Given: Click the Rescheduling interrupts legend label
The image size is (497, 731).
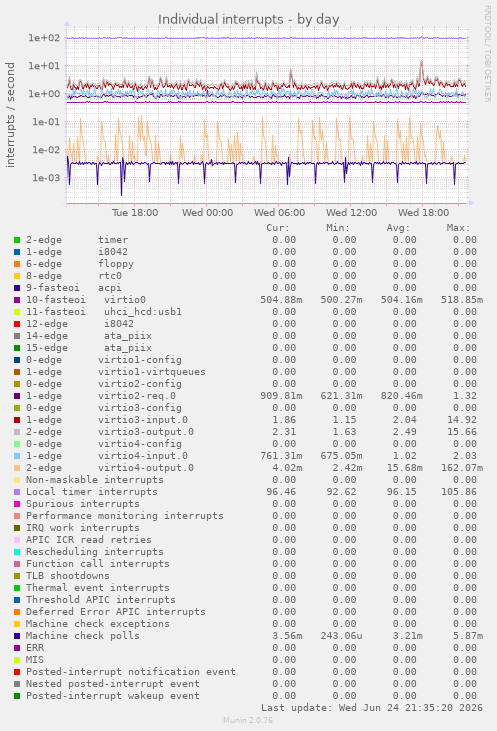Looking at the screenshot, I should pyautogui.click(x=95, y=552).
